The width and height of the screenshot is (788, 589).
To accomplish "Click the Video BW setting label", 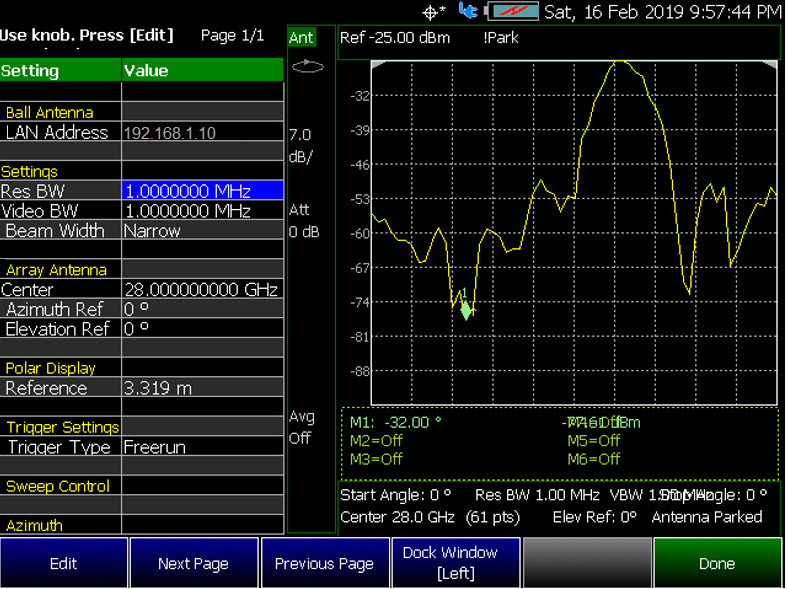I will tap(40, 211).
